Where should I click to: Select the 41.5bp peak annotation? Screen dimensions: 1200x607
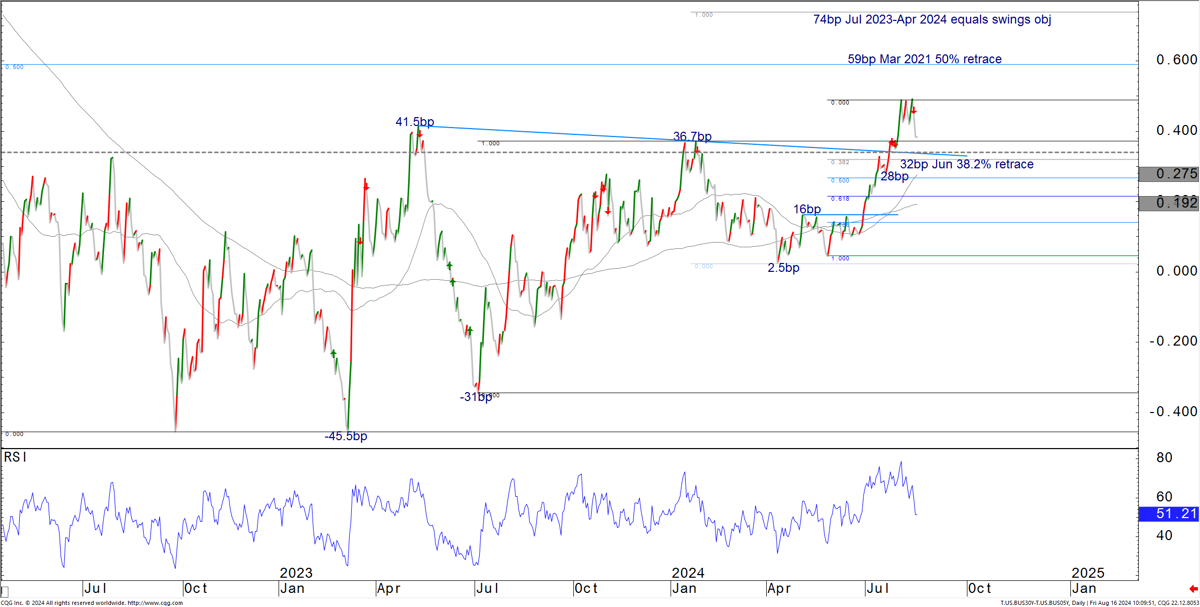[414, 122]
